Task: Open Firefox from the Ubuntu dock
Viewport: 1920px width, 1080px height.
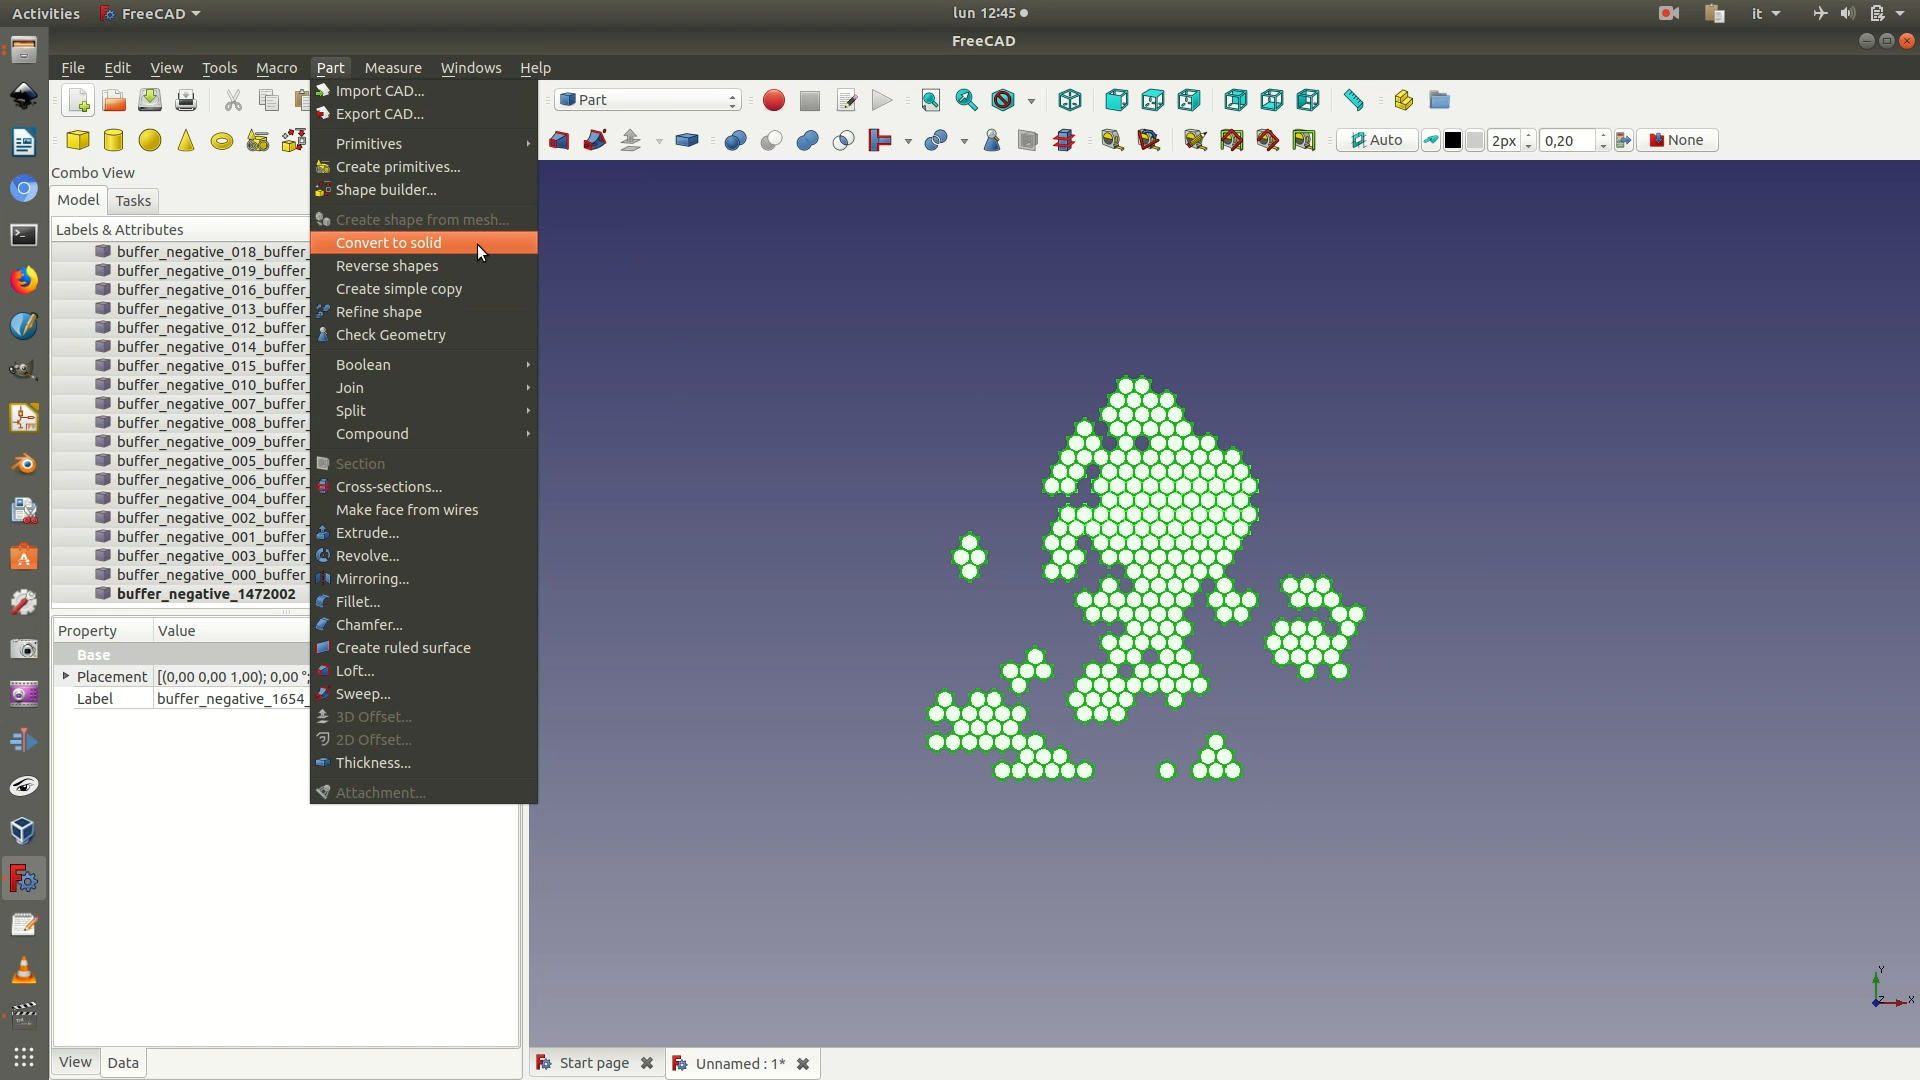Action: pyautogui.click(x=24, y=280)
